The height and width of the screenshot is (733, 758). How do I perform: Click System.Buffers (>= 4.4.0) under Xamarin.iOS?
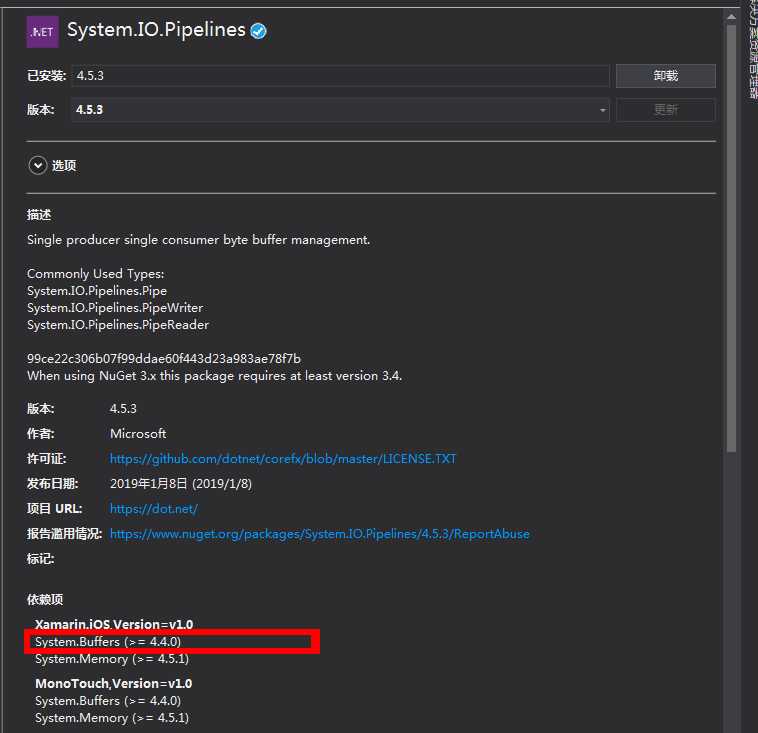click(x=108, y=642)
